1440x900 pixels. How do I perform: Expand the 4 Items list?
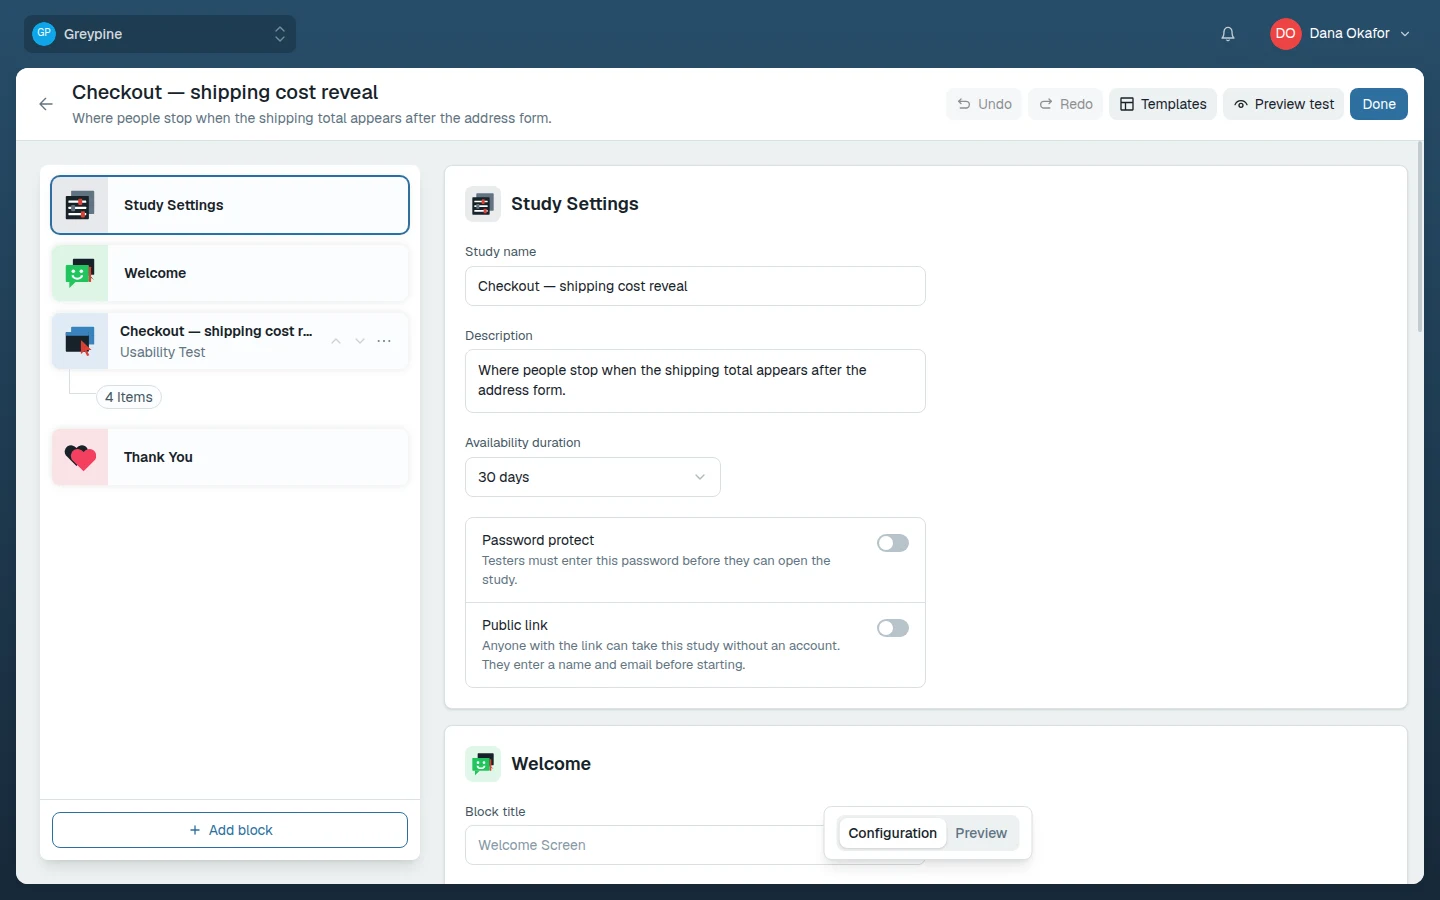tap(129, 397)
